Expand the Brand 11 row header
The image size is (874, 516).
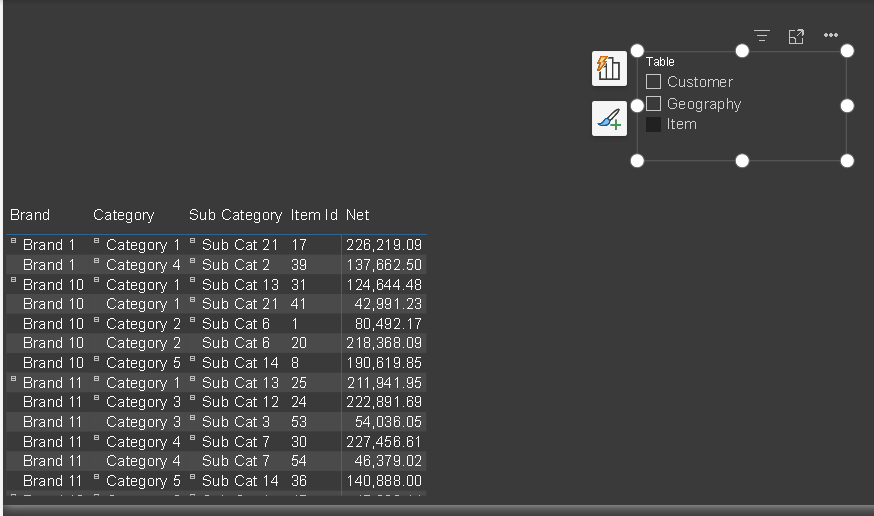[13, 379]
